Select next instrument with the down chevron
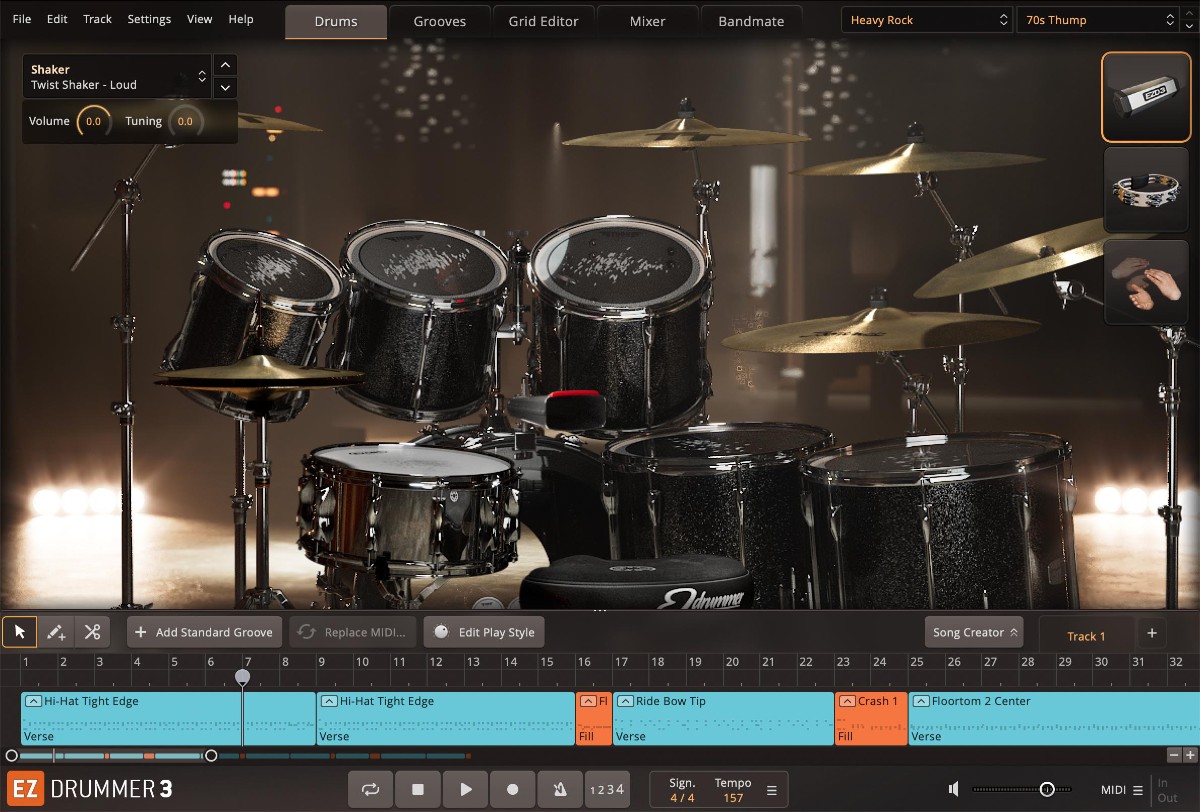The height and width of the screenshot is (812, 1200). click(226, 87)
